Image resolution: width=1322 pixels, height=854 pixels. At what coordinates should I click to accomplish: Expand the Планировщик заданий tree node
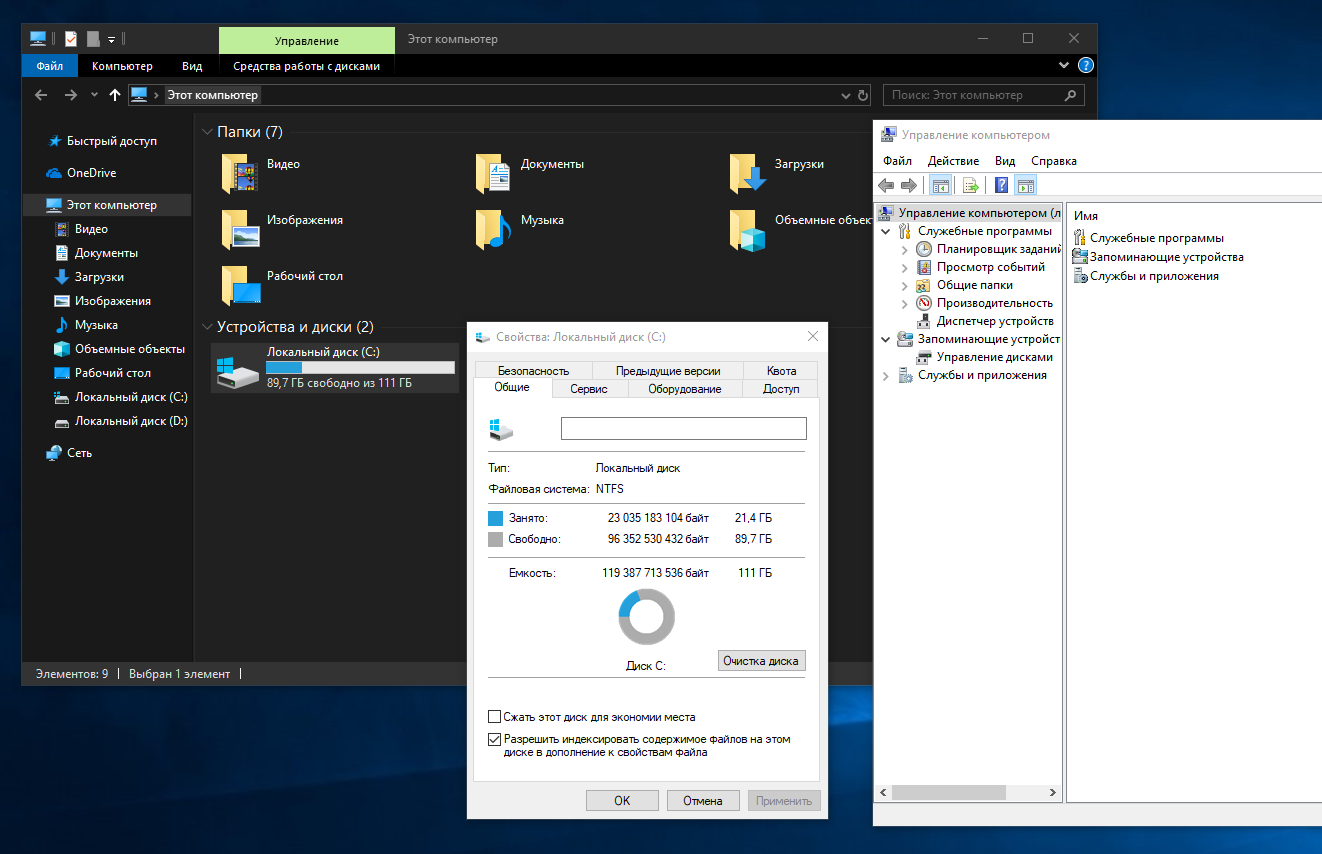904,249
